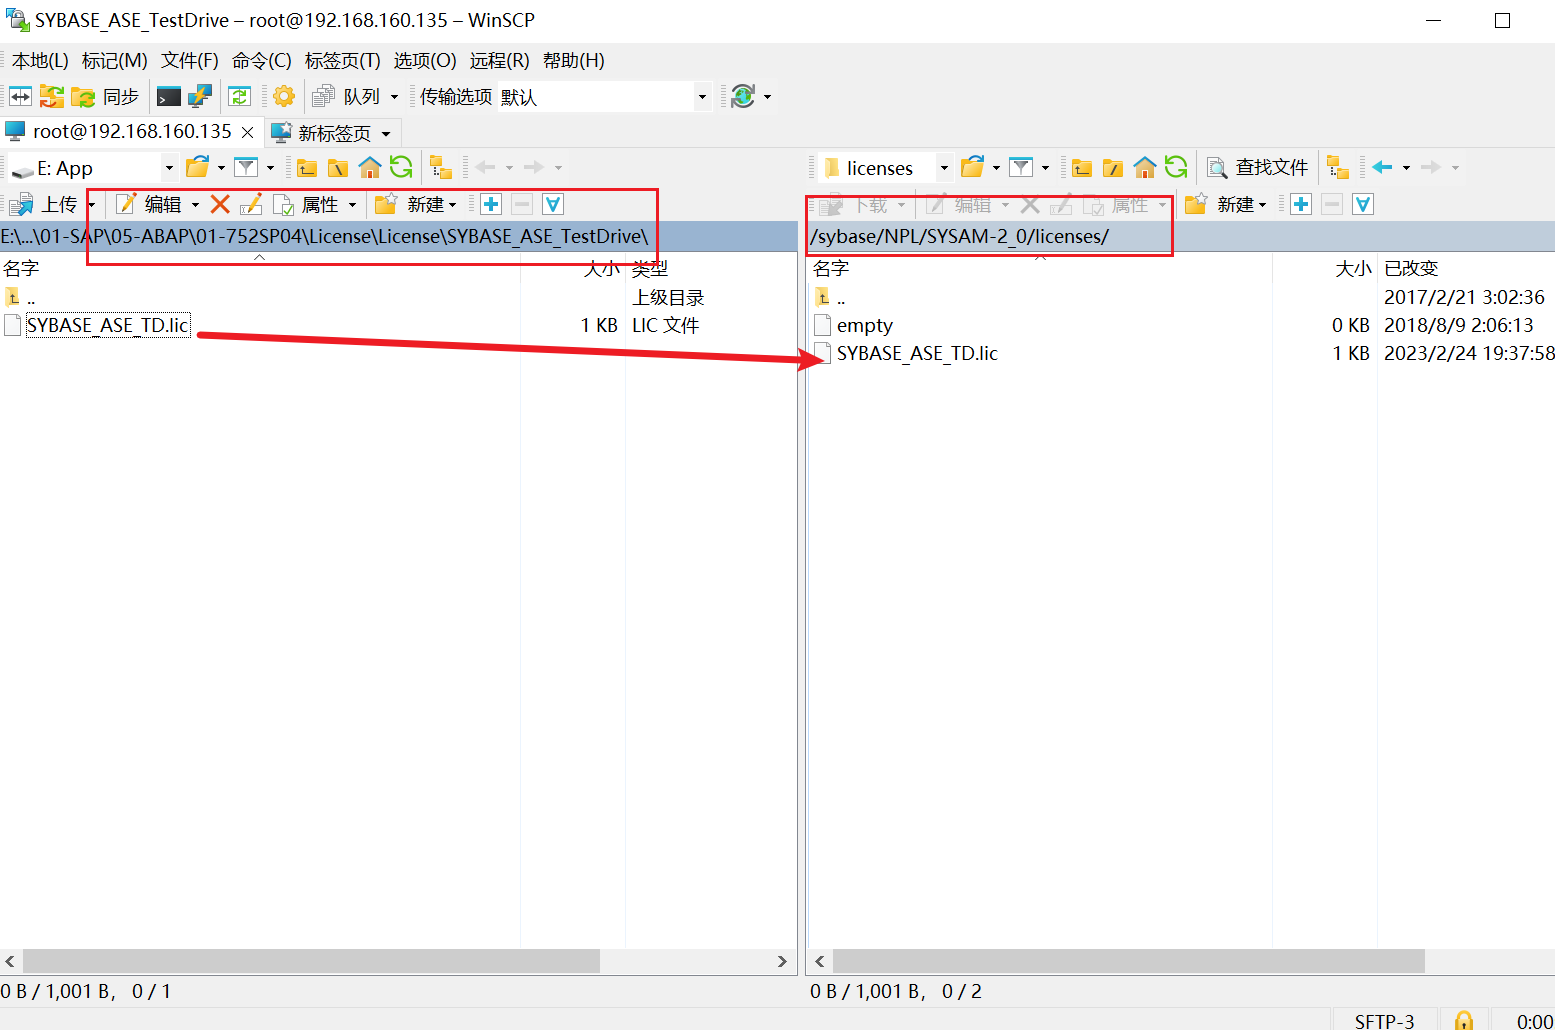1555x1030 pixels.
Task: Go to remote parent directory icon
Action: [1081, 168]
